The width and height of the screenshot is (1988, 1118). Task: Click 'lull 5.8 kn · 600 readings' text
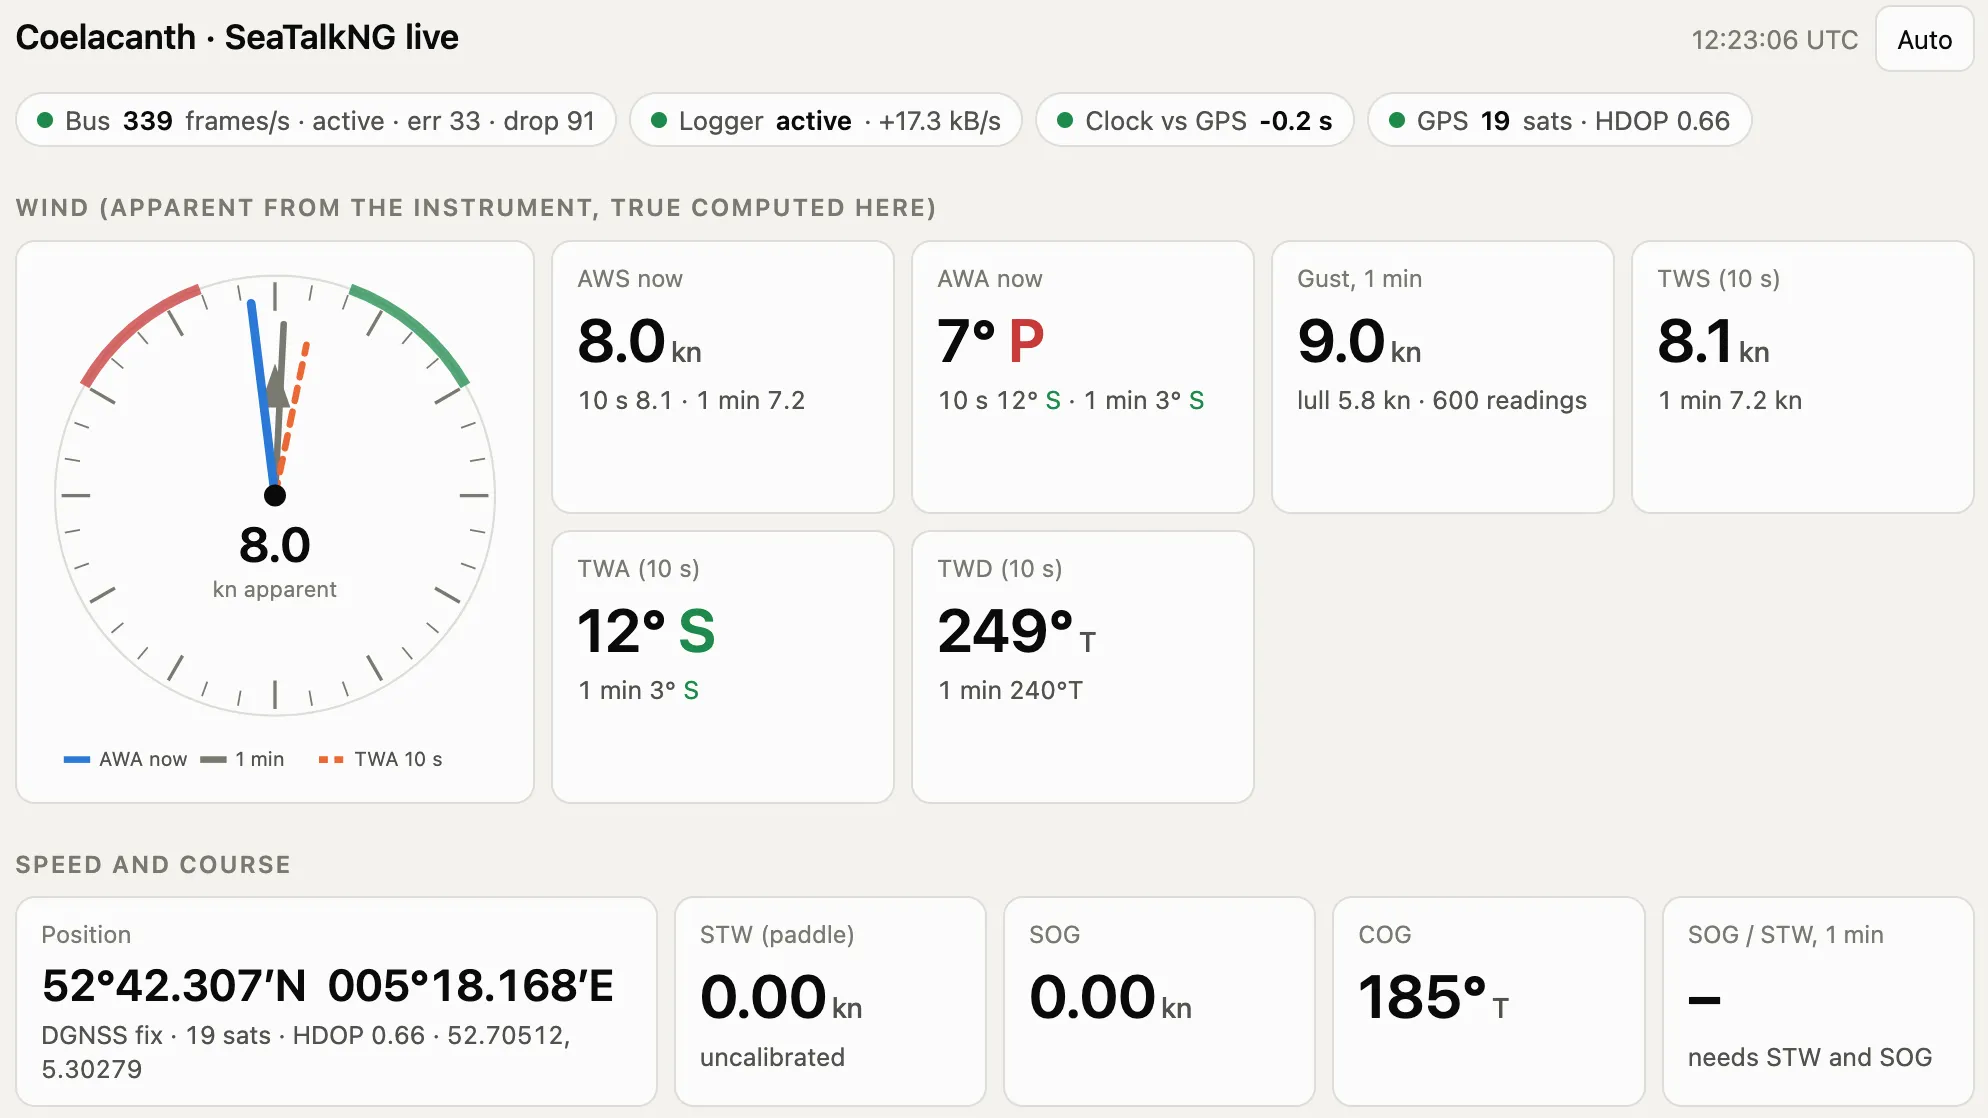(1442, 401)
